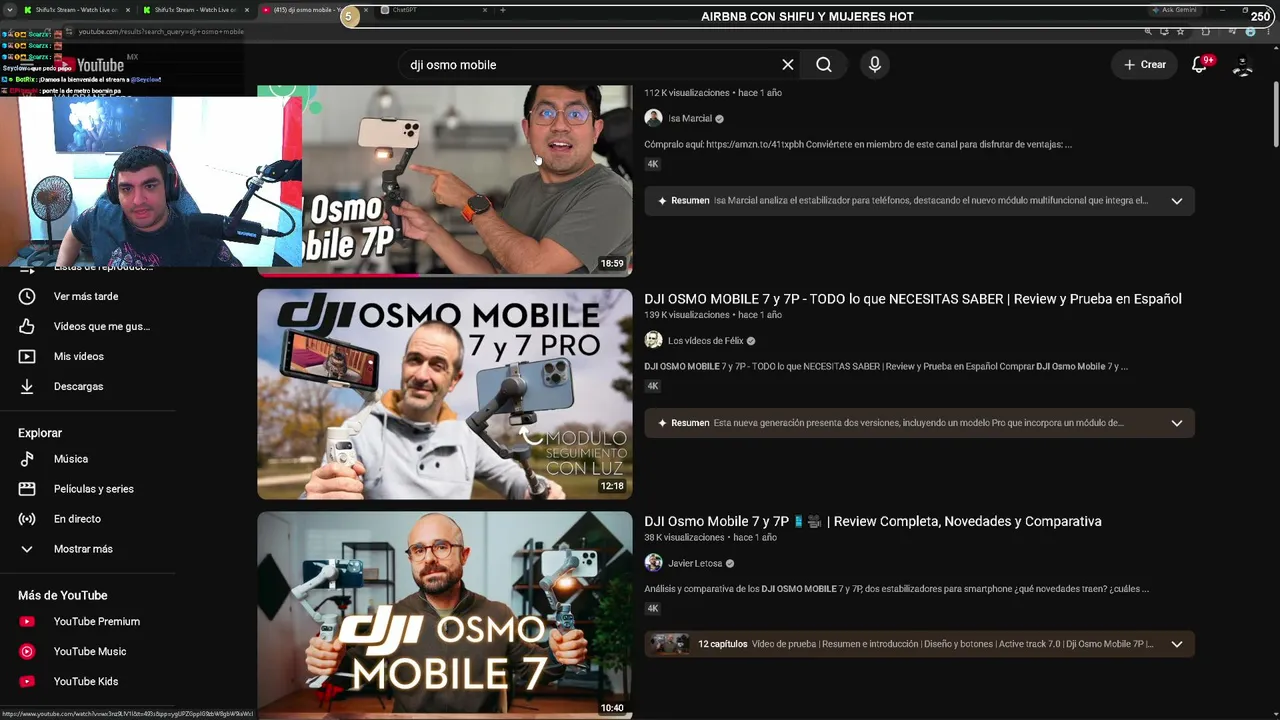1280x720 pixels.
Task: Click the magnifier search button
Action: click(824, 65)
